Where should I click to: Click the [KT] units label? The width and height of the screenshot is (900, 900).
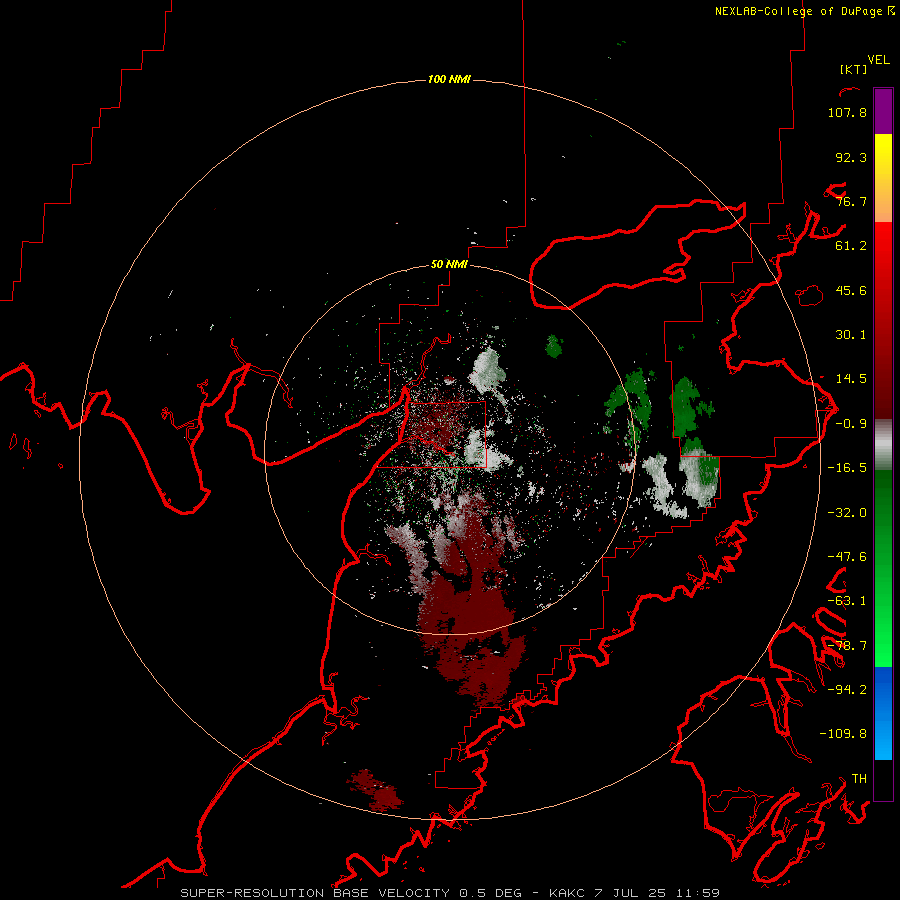(x=853, y=69)
